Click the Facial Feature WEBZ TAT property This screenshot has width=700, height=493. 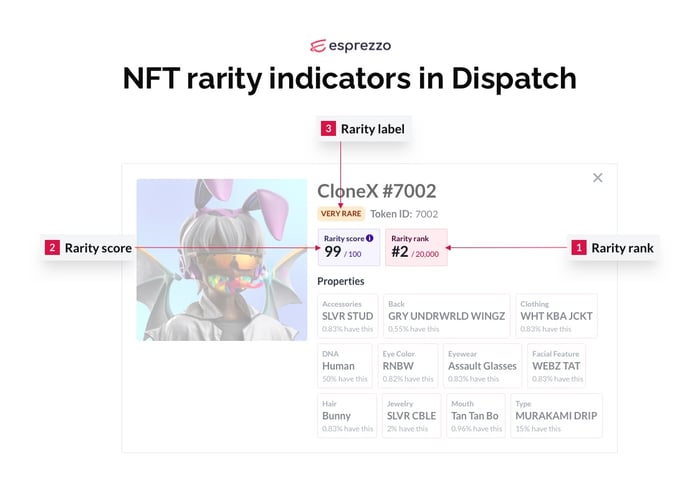[x=556, y=366]
